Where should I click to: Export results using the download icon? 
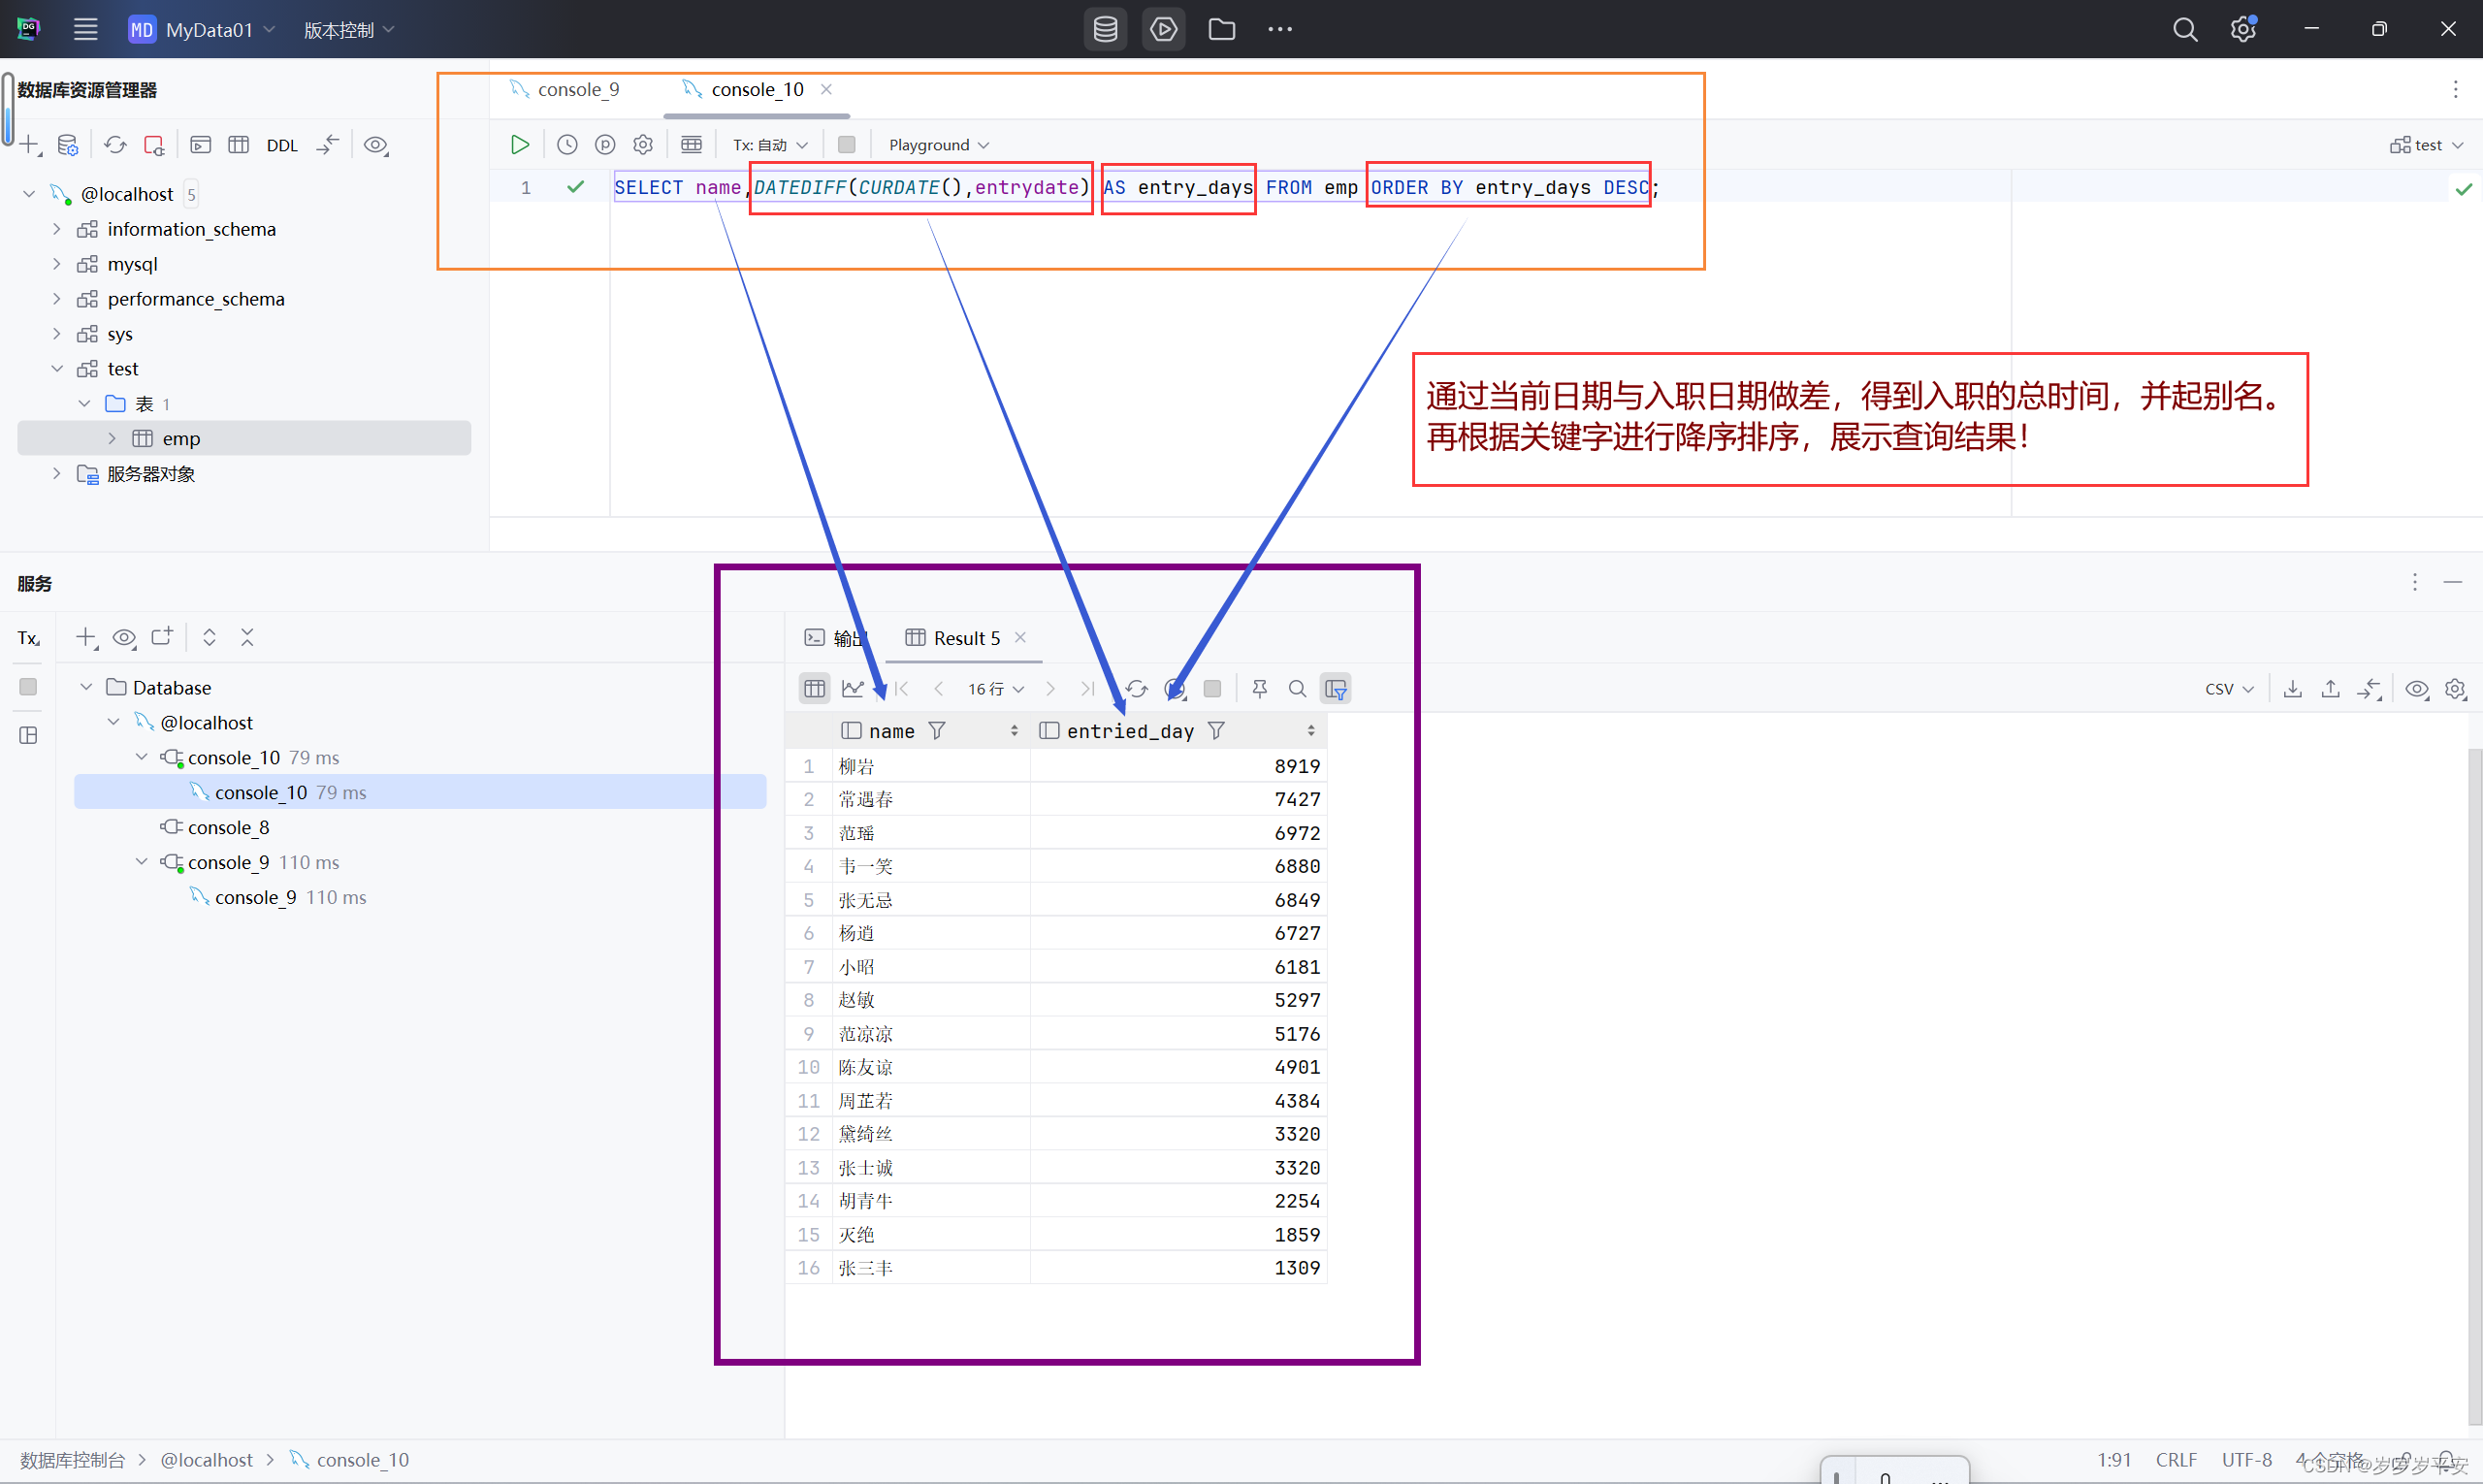tap(2293, 689)
